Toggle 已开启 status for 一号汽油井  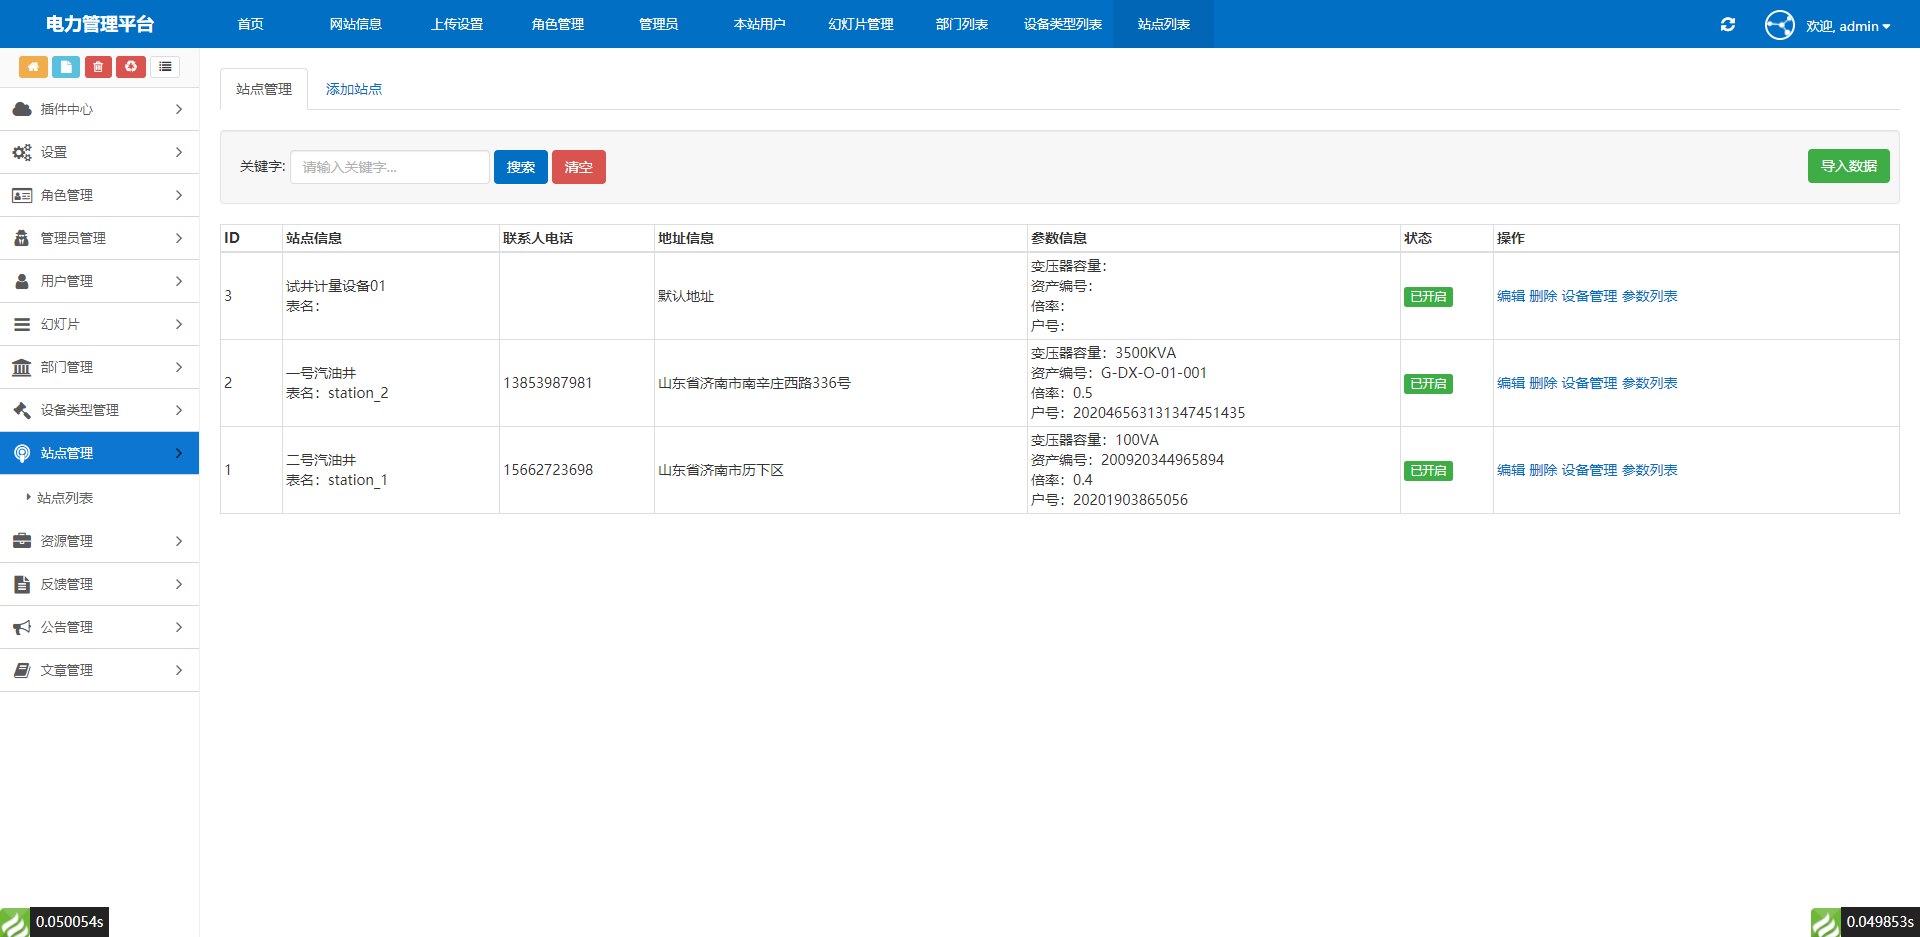pyautogui.click(x=1428, y=384)
